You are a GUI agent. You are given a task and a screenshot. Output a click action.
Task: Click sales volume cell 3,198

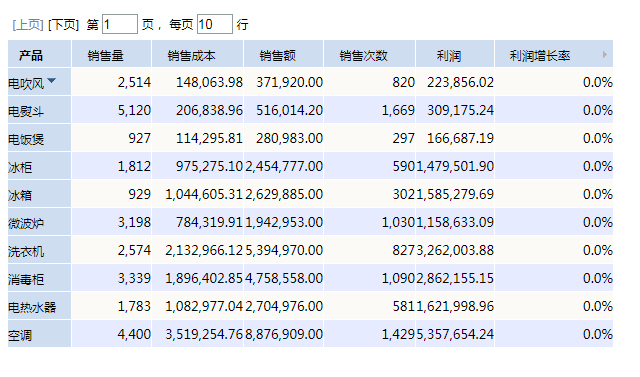click(111, 222)
